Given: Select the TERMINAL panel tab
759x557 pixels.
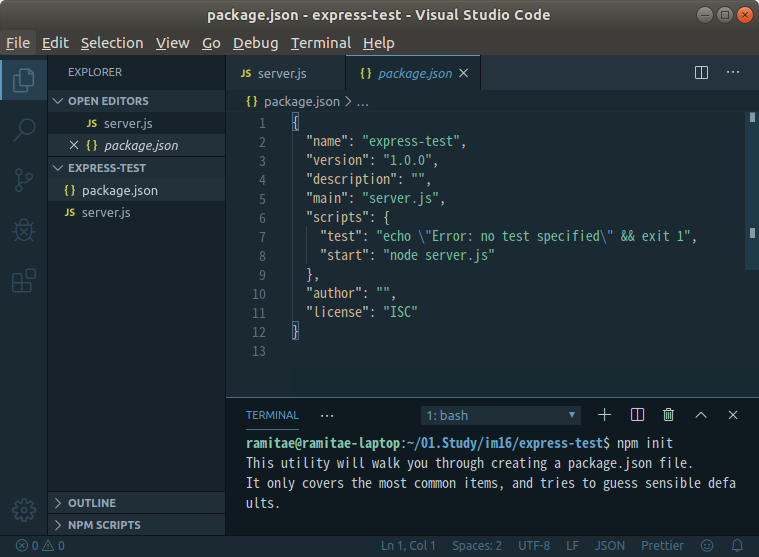Looking at the screenshot, I should tap(272, 415).
